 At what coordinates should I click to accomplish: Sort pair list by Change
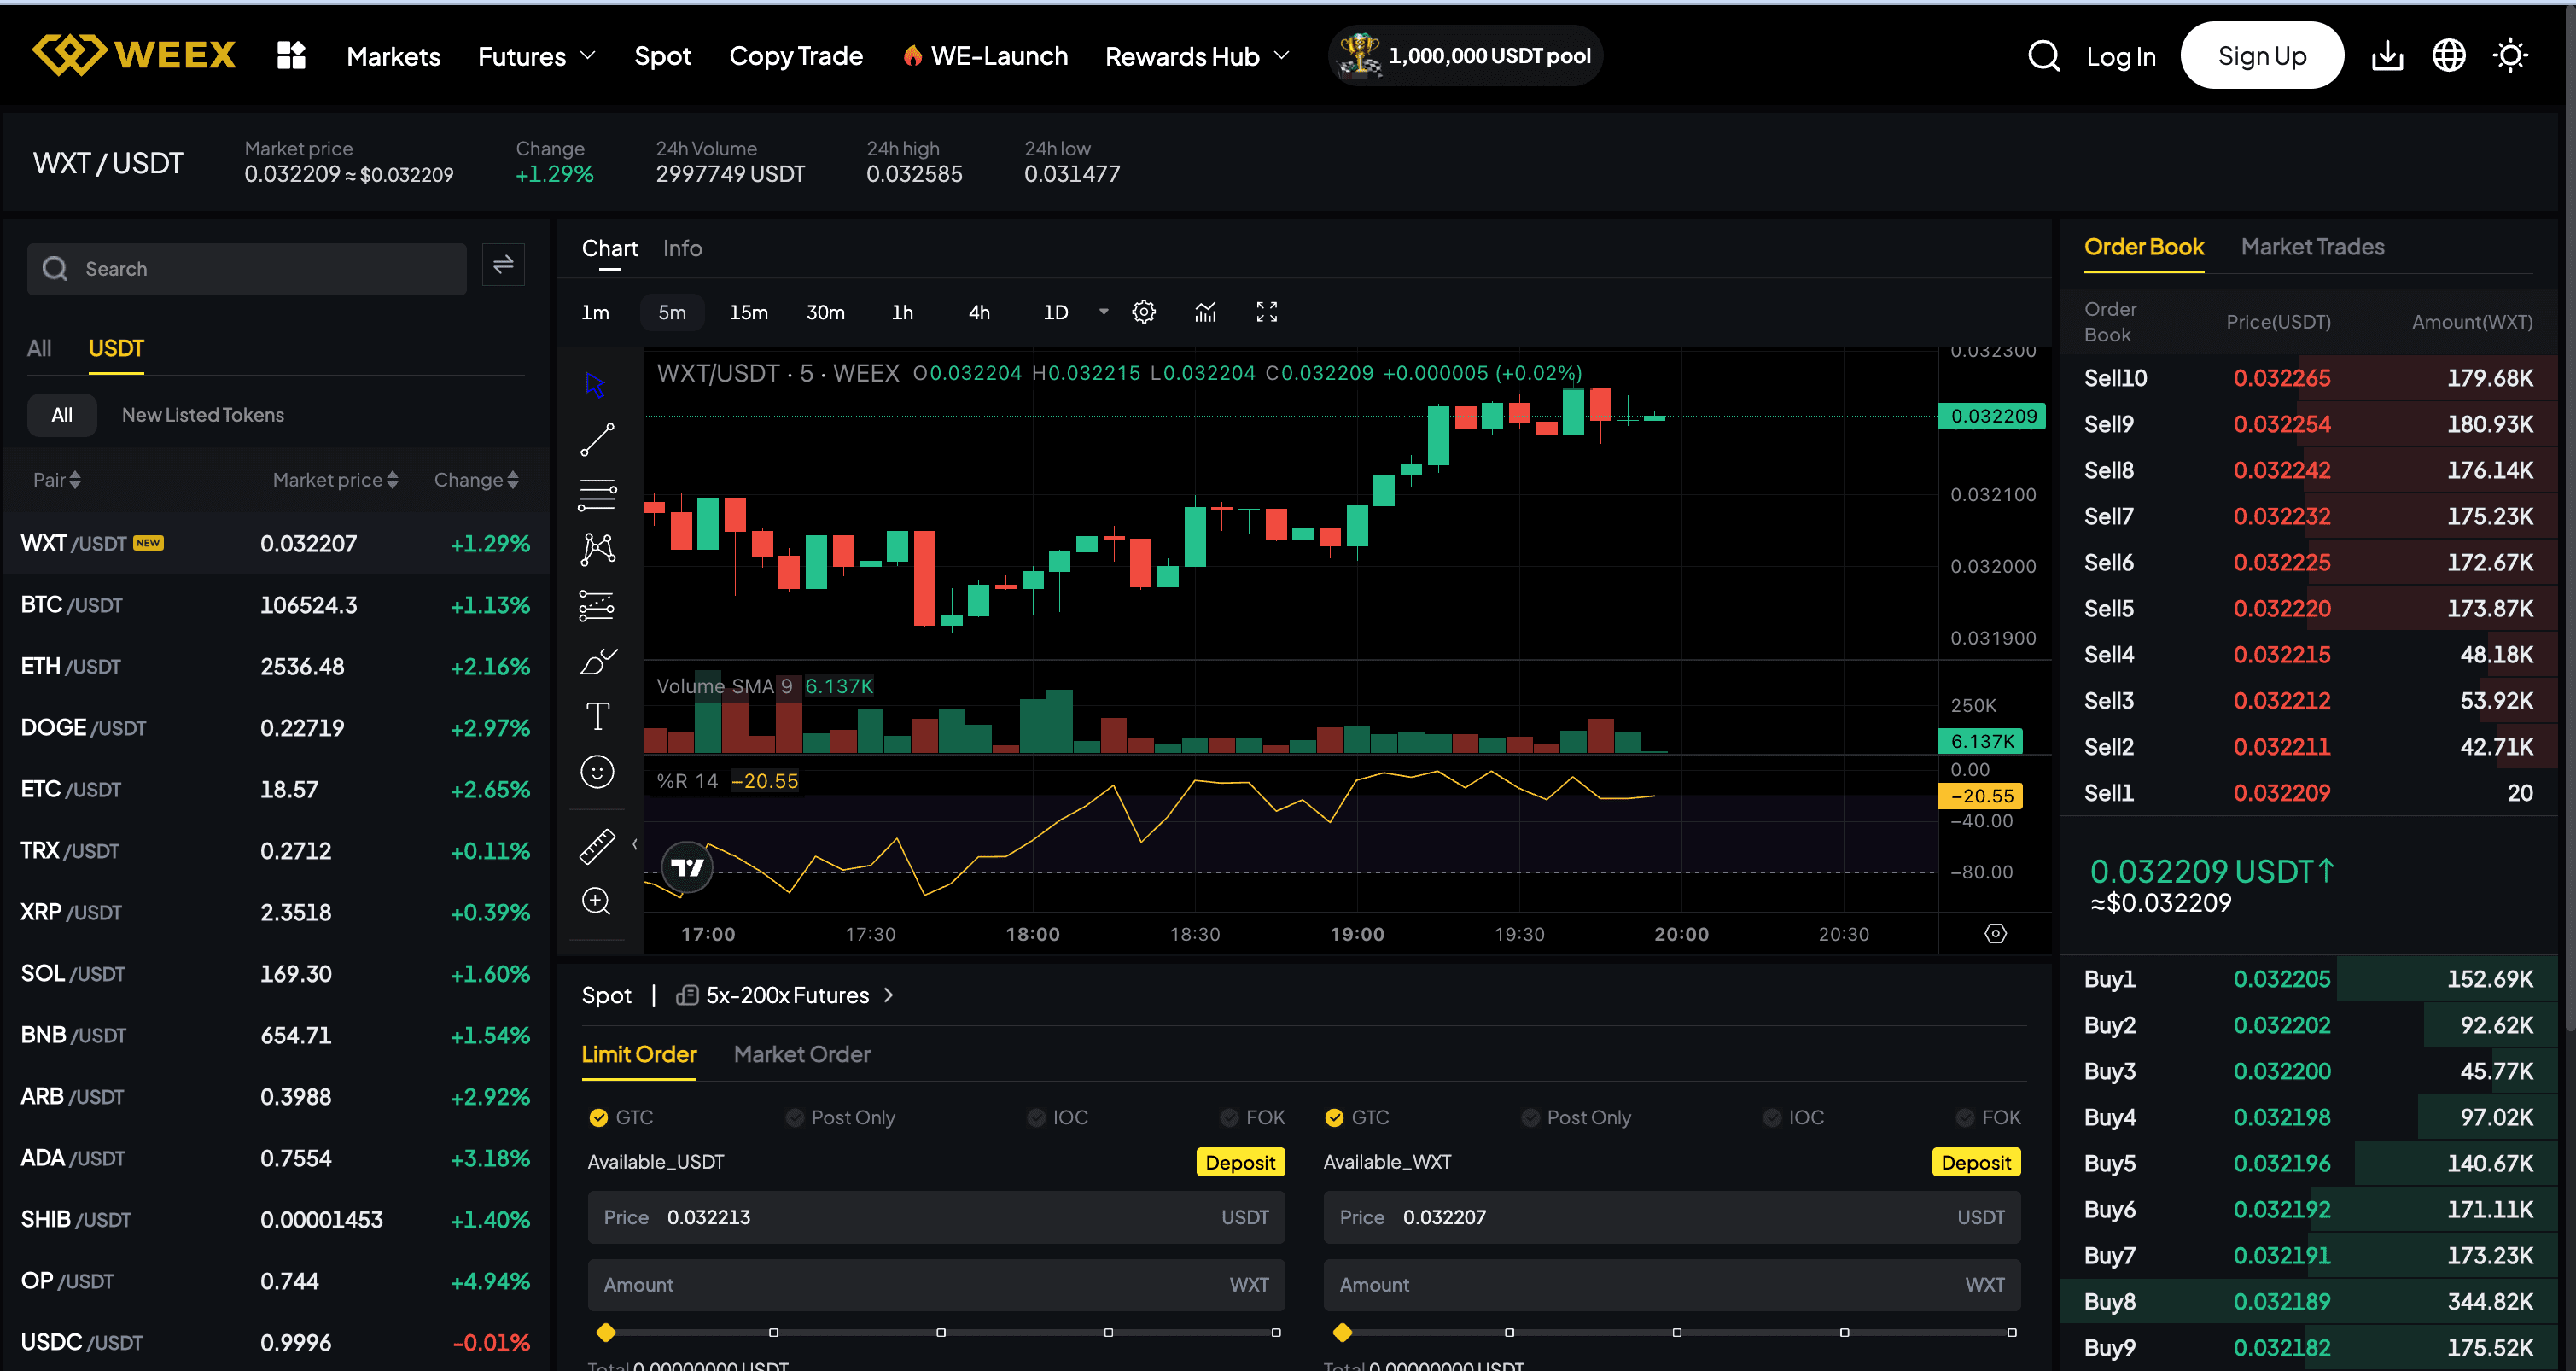pyautogui.click(x=476, y=480)
